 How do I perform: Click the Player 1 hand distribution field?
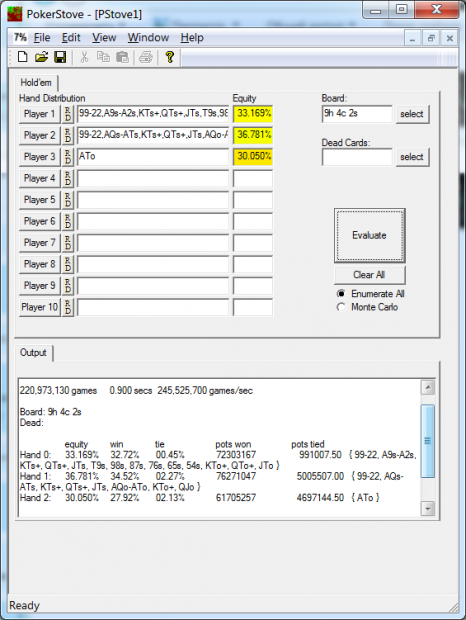tap(153, 114)
